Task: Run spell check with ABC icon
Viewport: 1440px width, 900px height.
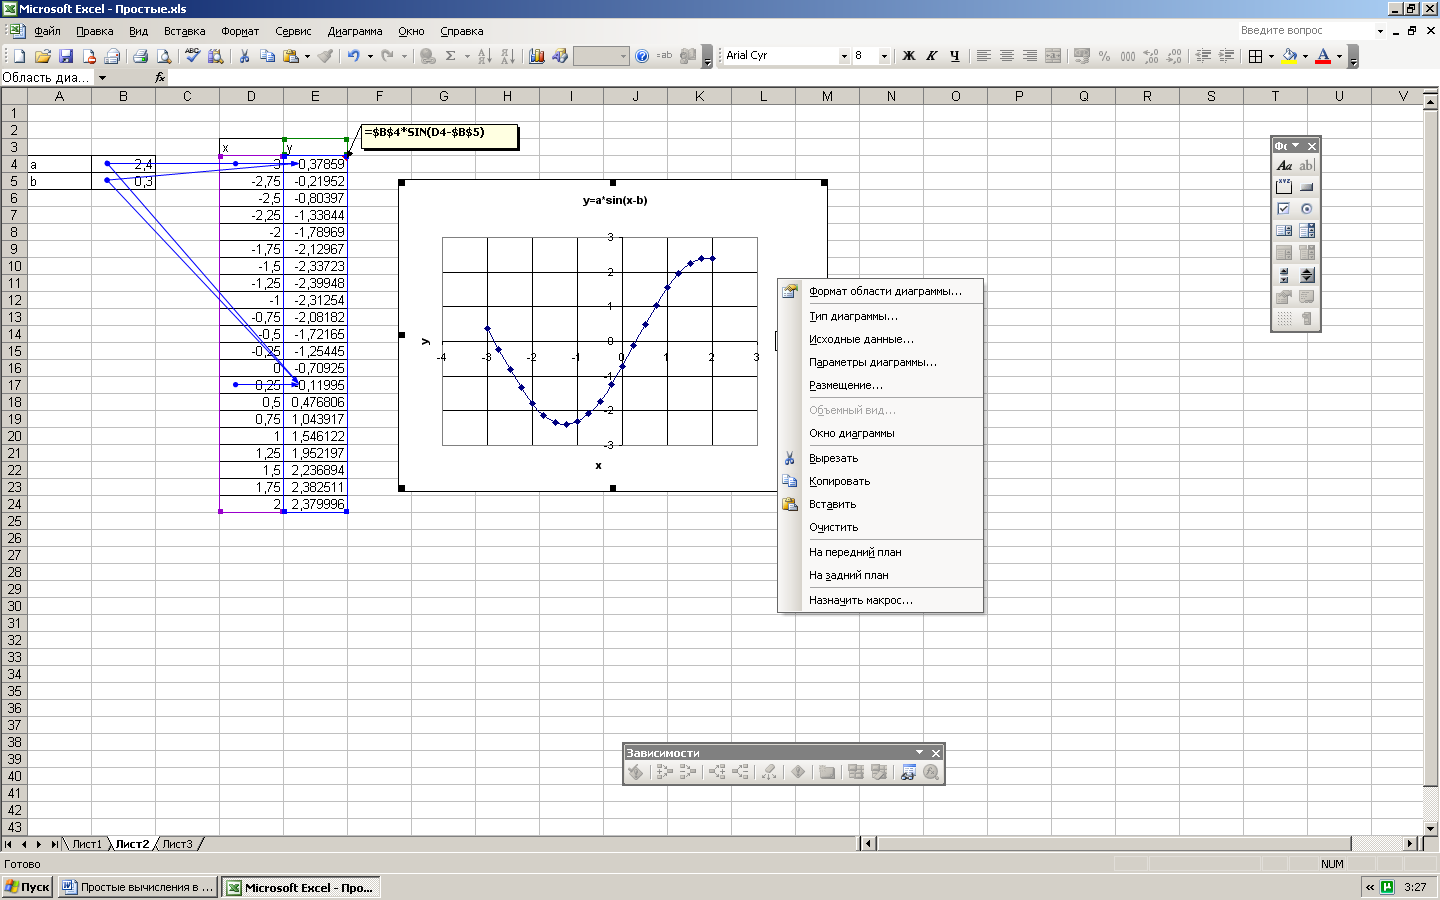Action: (x=192, y=56)
